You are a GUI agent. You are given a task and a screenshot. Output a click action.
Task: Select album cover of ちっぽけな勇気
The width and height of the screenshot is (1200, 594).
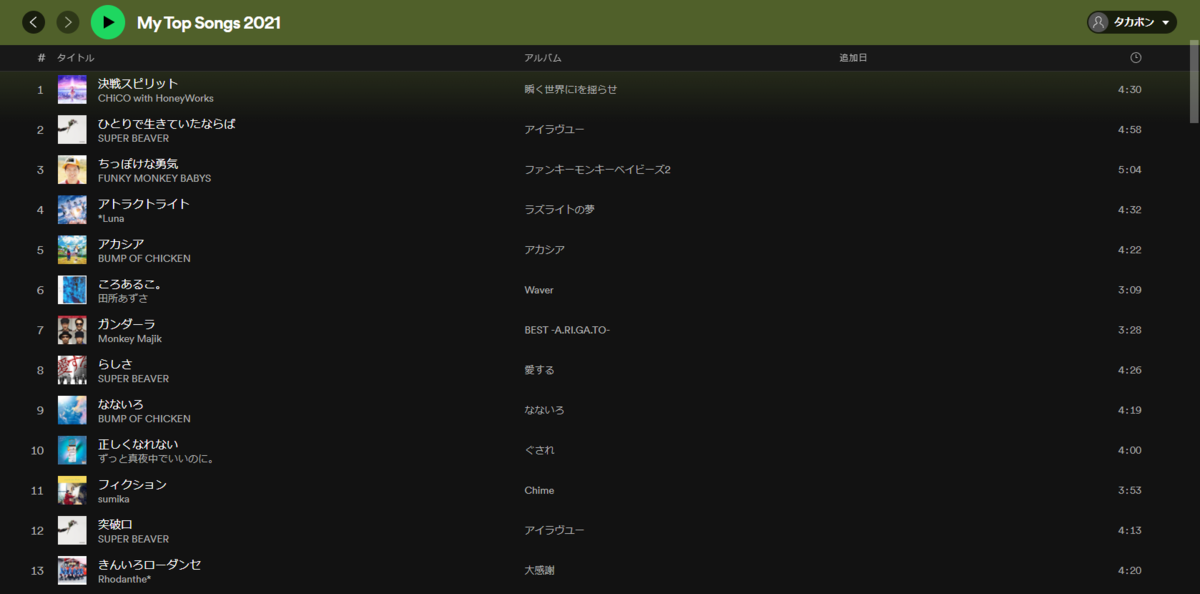[x=72, y=170]
